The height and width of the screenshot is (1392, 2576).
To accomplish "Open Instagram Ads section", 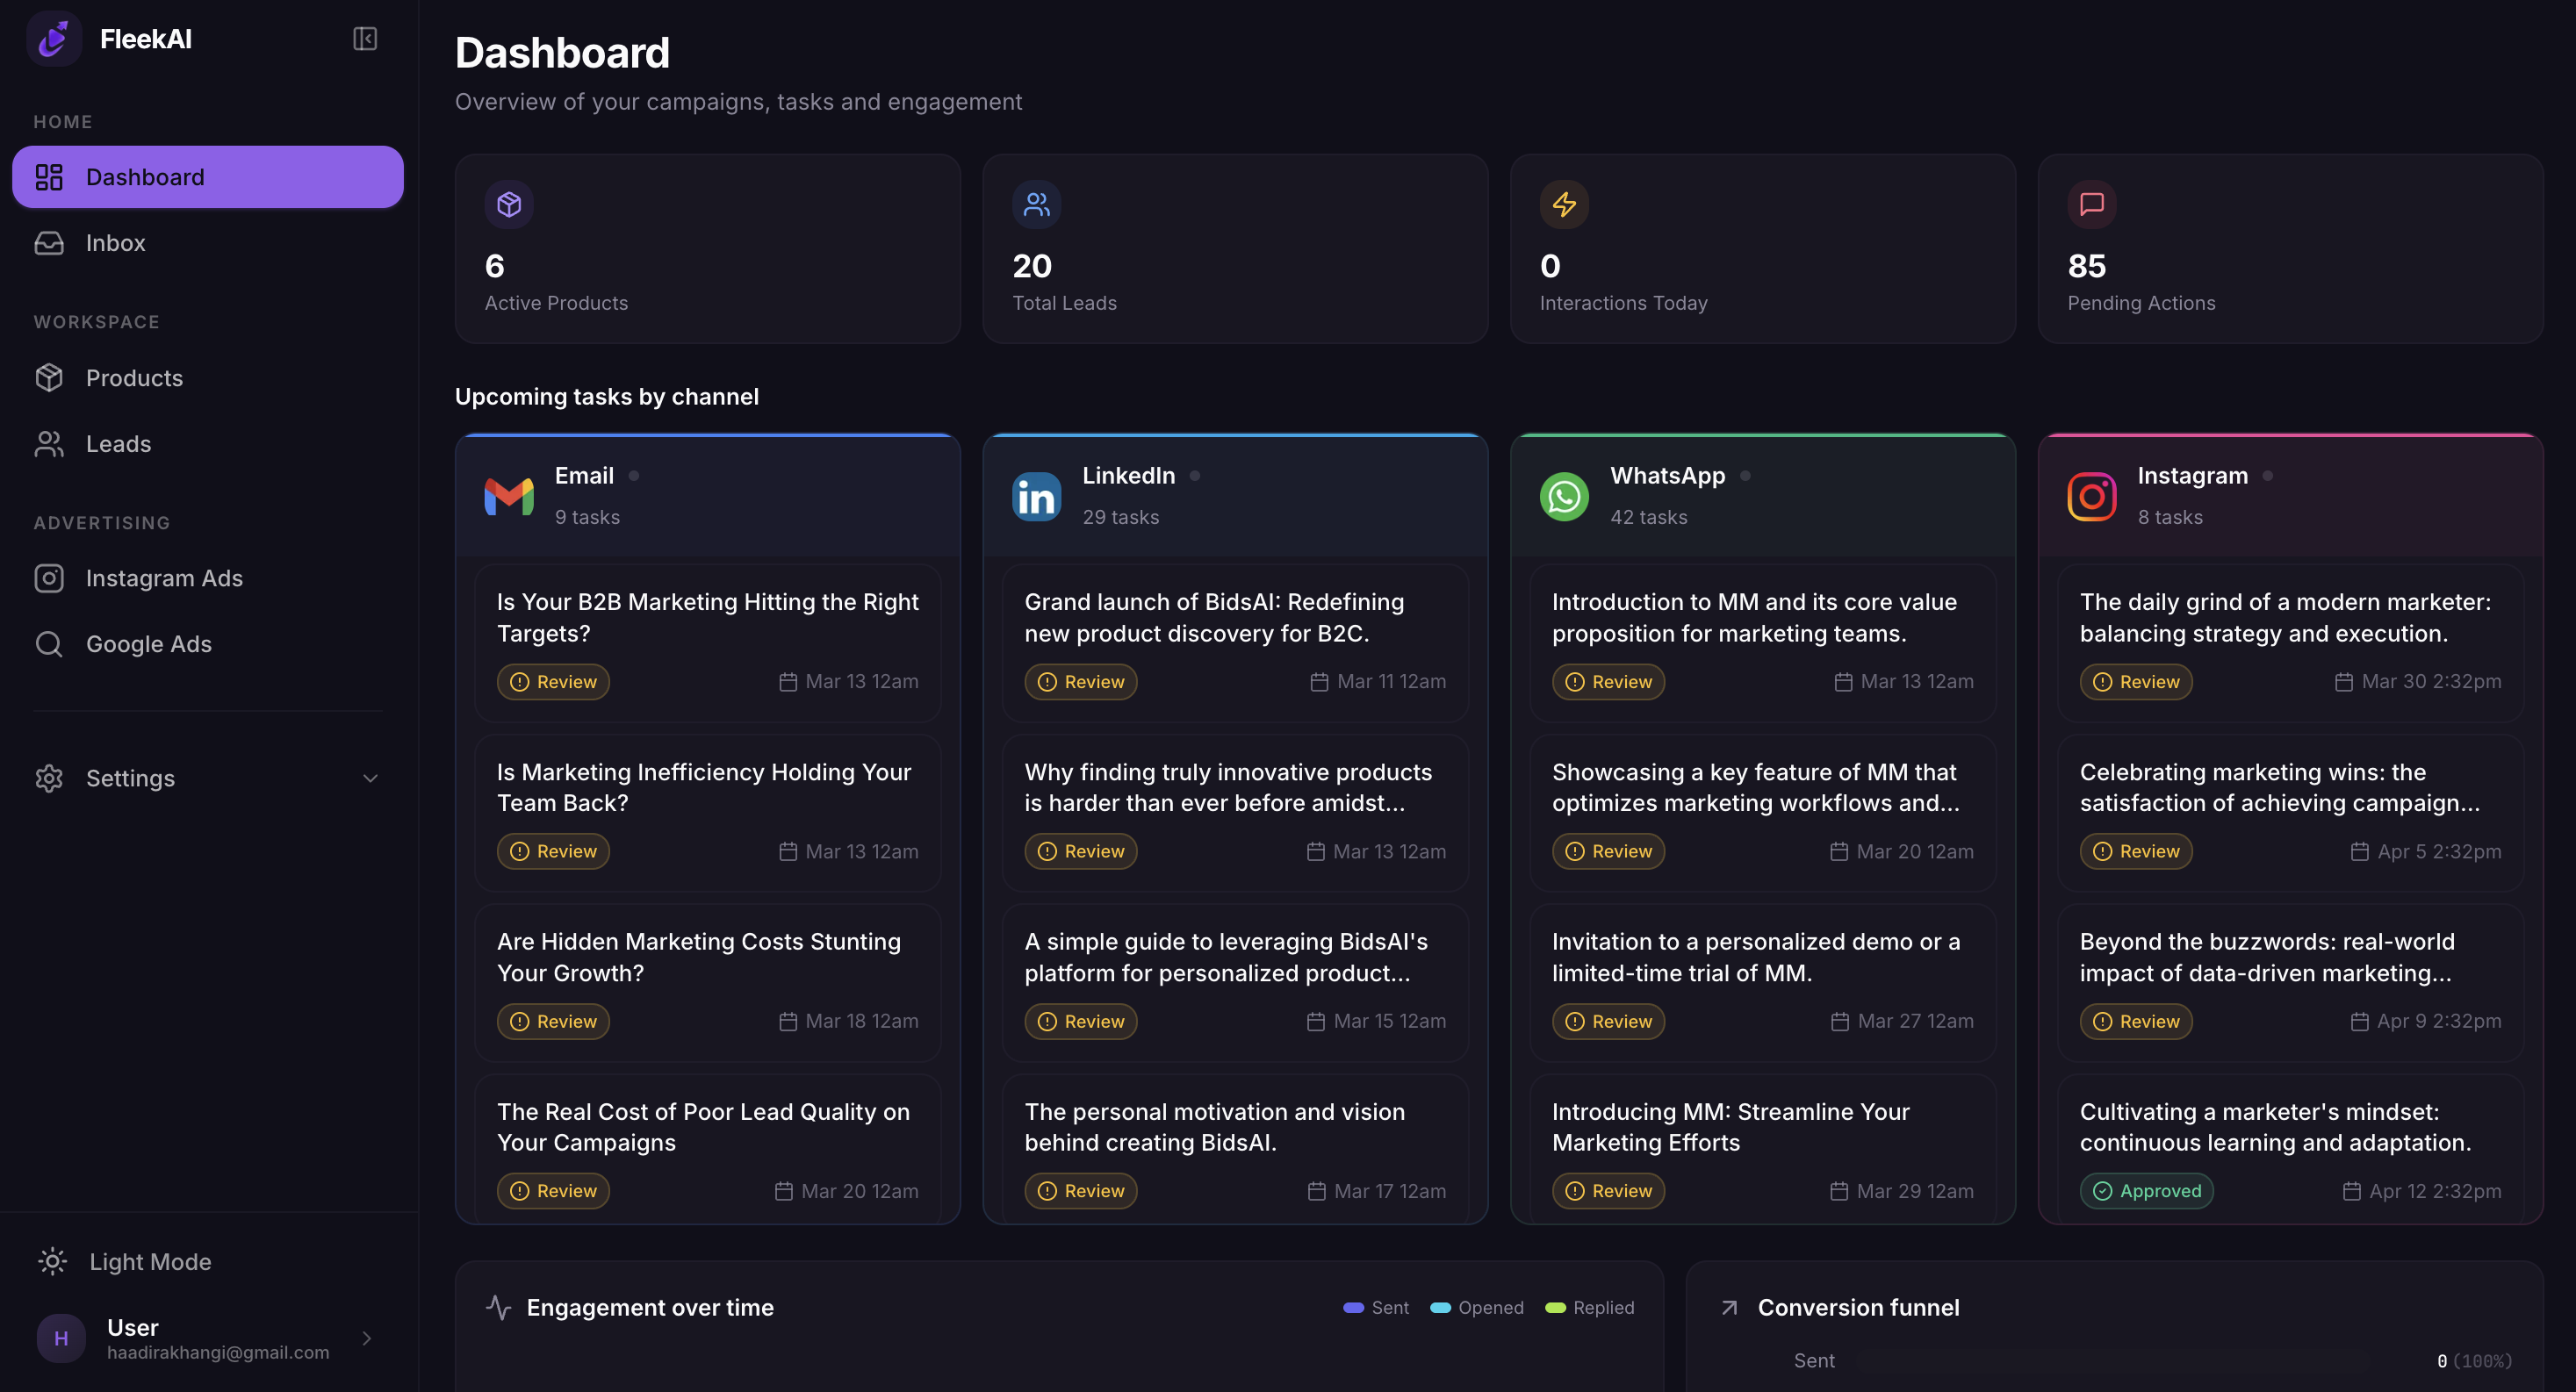I will coord(208,578).
